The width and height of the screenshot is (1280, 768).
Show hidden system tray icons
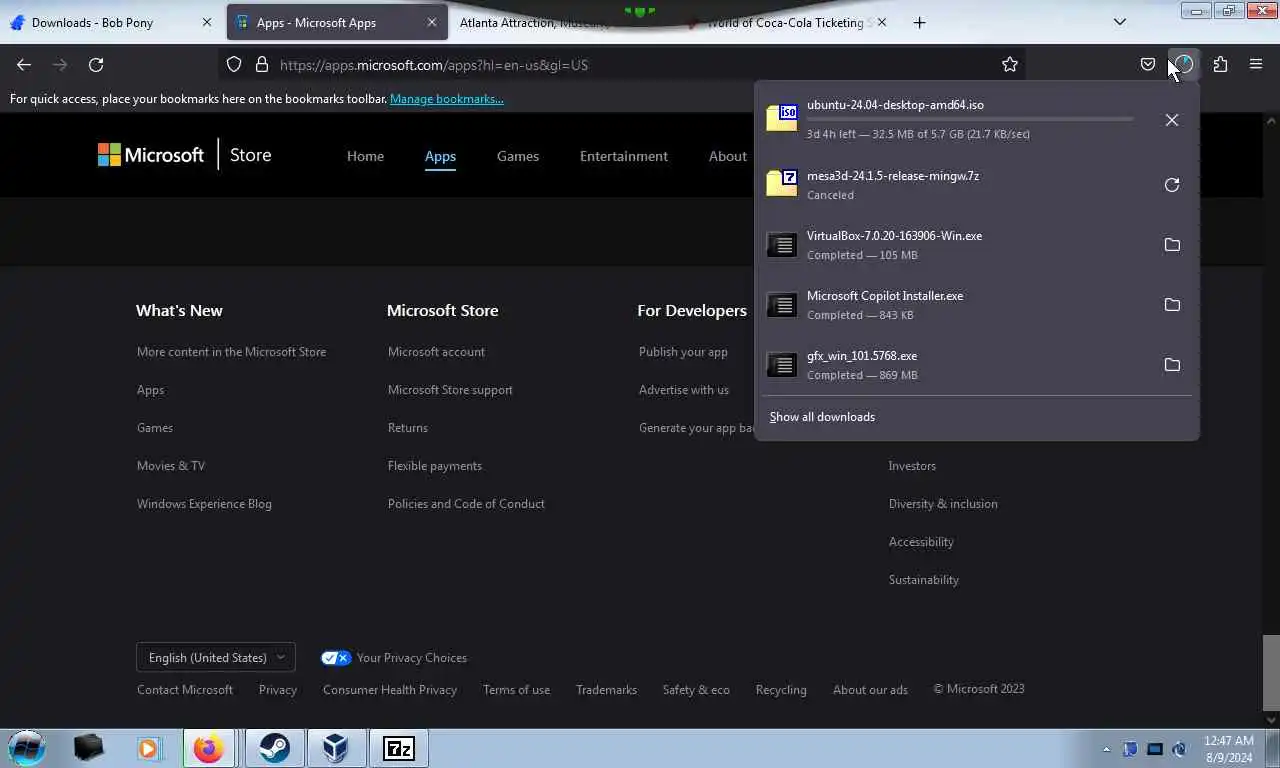click(x=1106, y=749)
